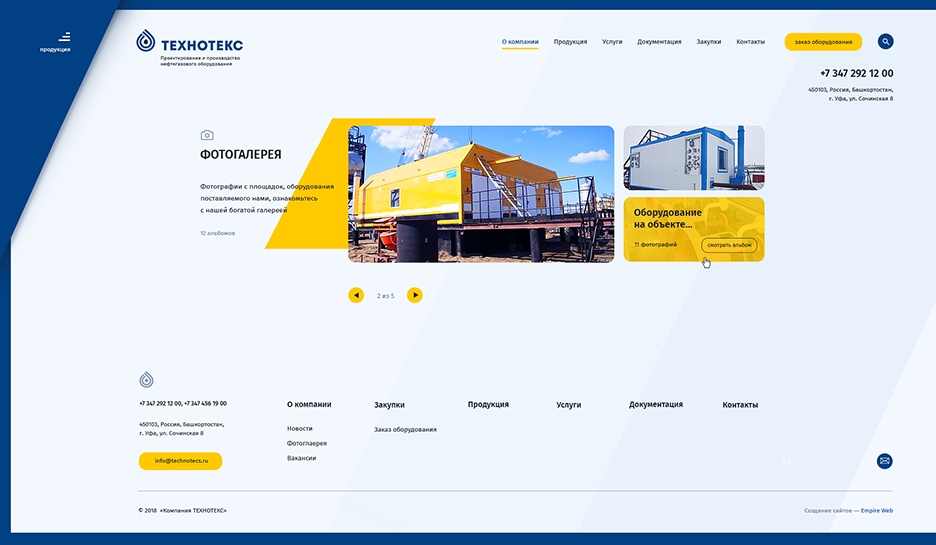Open Услуги in top navigation
Viewport: 936px width, 545px height.
tap(612, 42)
